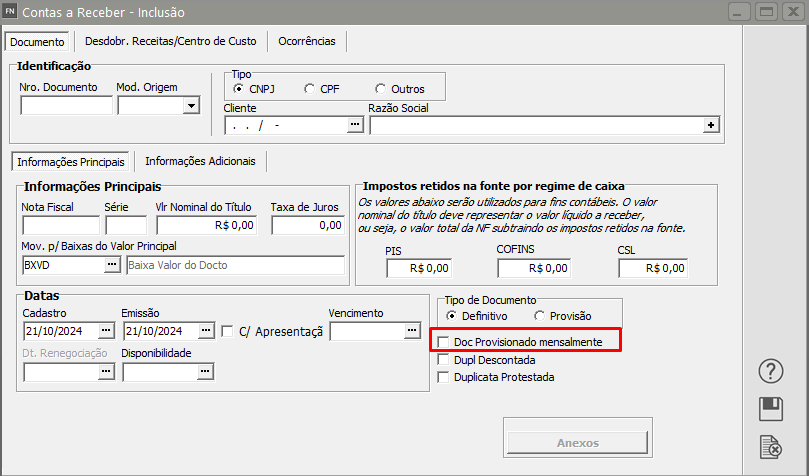Click the cancel document icon
The image size is (809, 476).
[x=771, y=446]
